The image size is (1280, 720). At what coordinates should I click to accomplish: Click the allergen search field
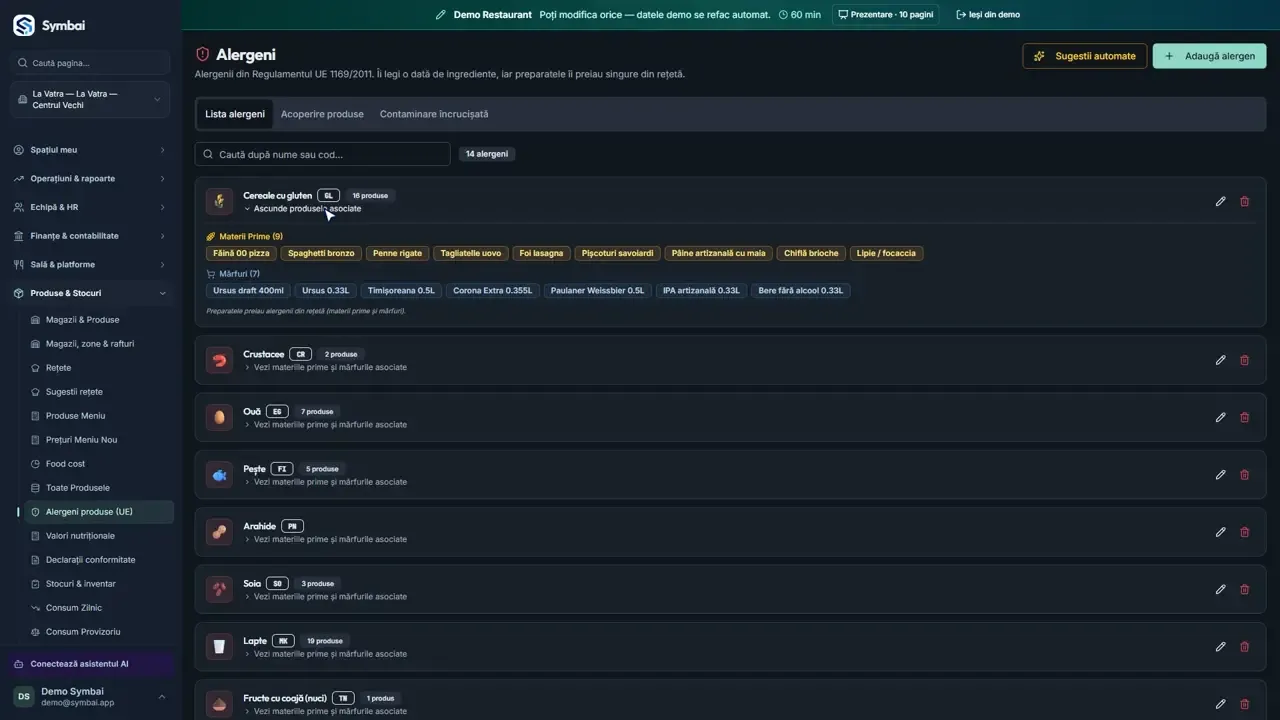click(322, 154)
